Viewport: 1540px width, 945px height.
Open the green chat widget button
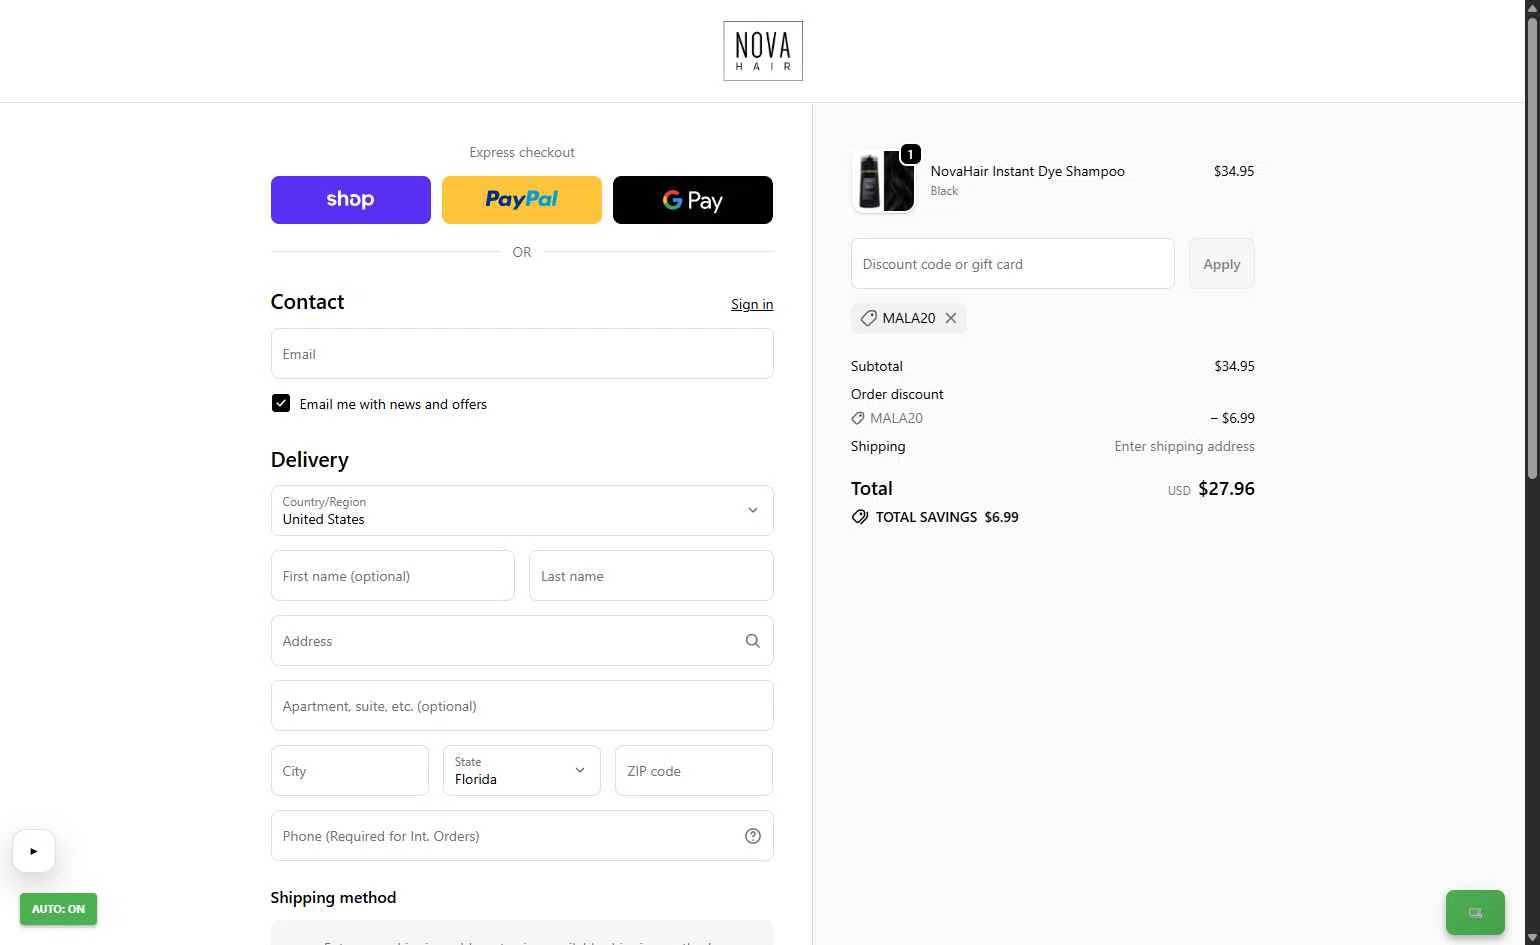1475,912
